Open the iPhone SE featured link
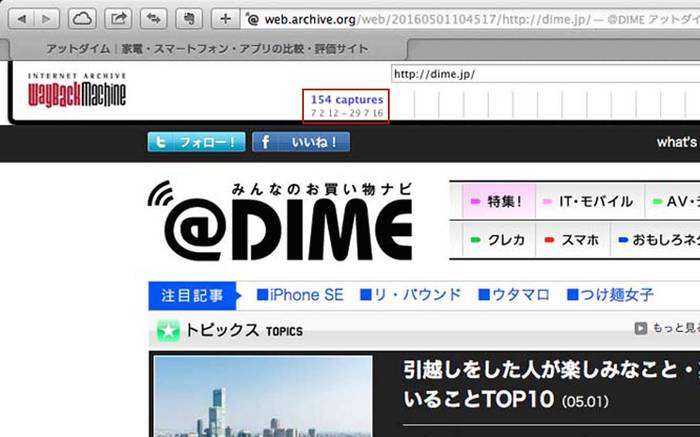The width and height of the screenshot is (700, 437). click(x=300, y=295)
